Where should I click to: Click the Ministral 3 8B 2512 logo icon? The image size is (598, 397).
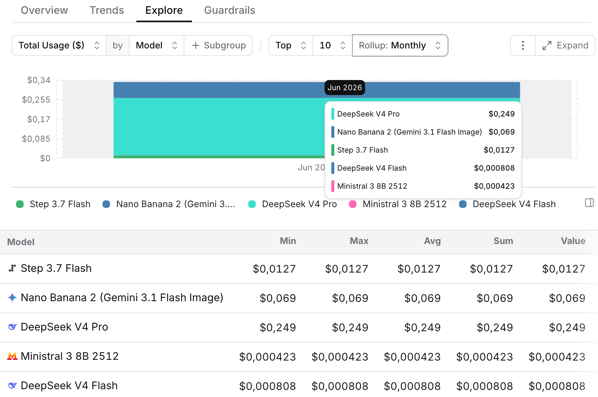pos(12,356)
